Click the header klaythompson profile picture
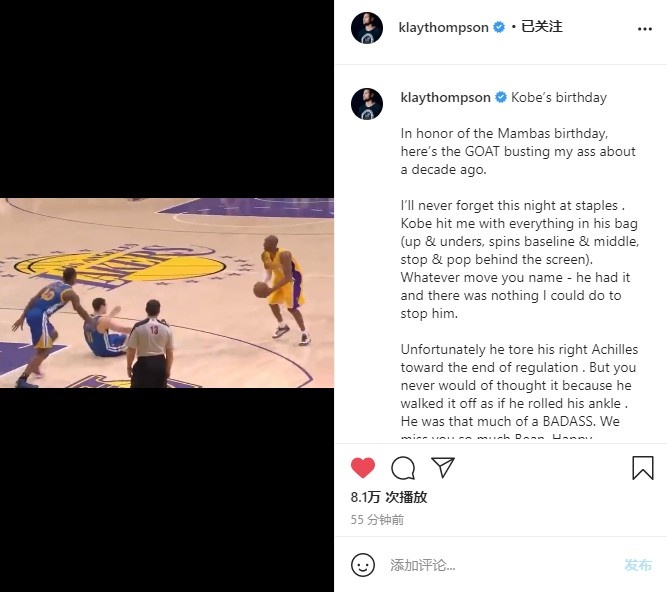This screenshot has width=667, height=592. 367,28
